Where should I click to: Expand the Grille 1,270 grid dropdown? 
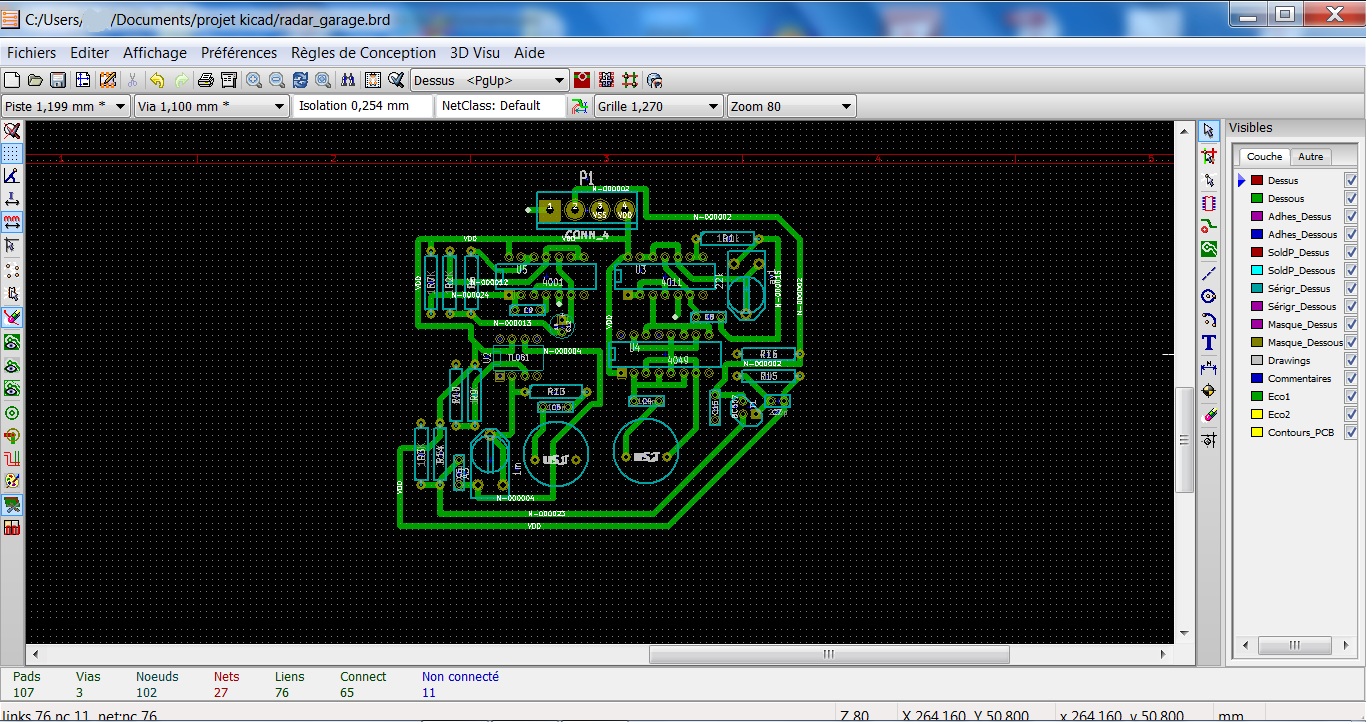(x=713, y=106)
